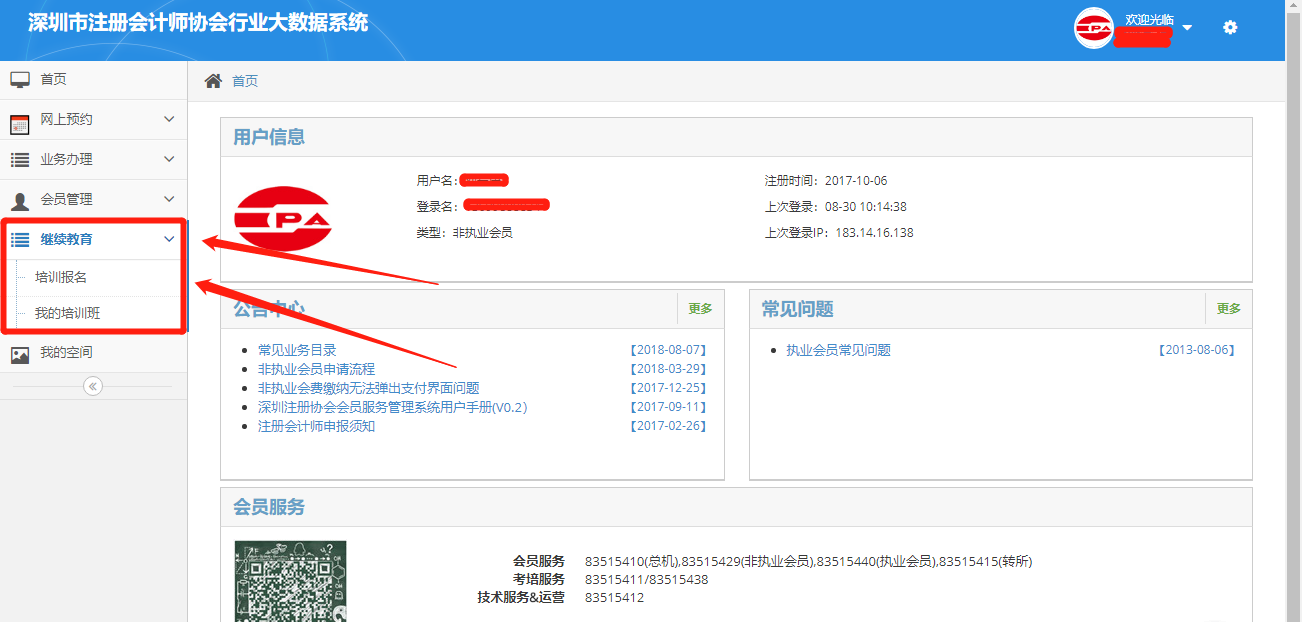This screenshot has height=622, width=1302.
Task: Click 更多 in the 常见问题 panel
Action: click(x=1228, y=309)
